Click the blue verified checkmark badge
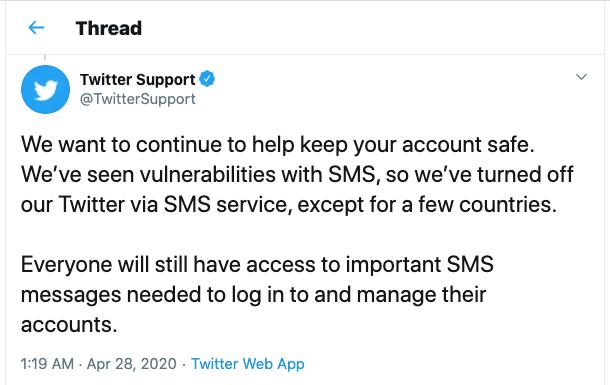 click(x=207, y=79)
